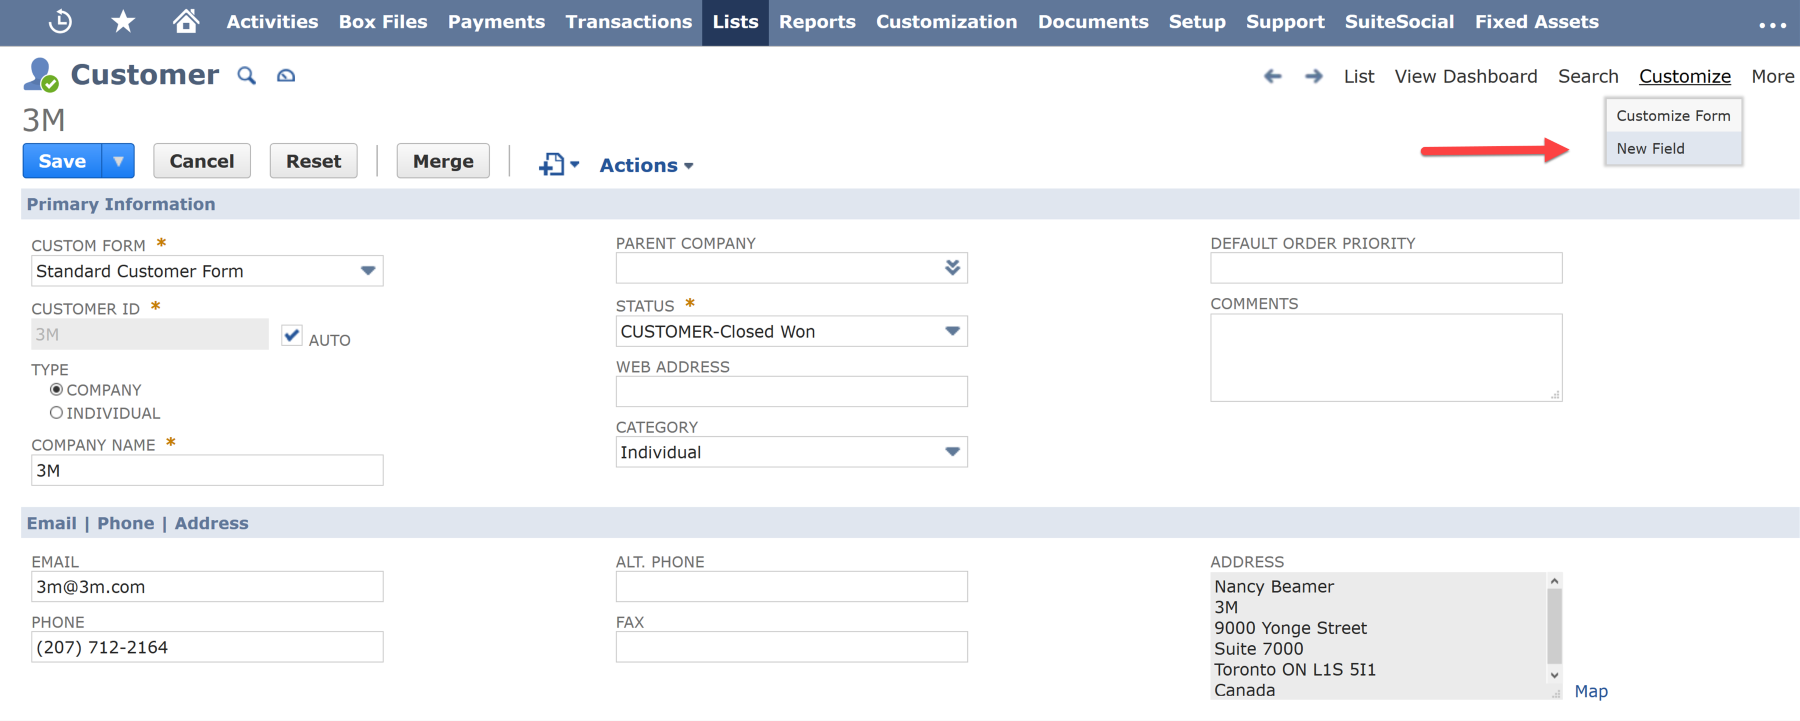This screenshot has width=1800, height=721.
Task: Open the overflow three-dots menu
Action: tap(1772, 24)
